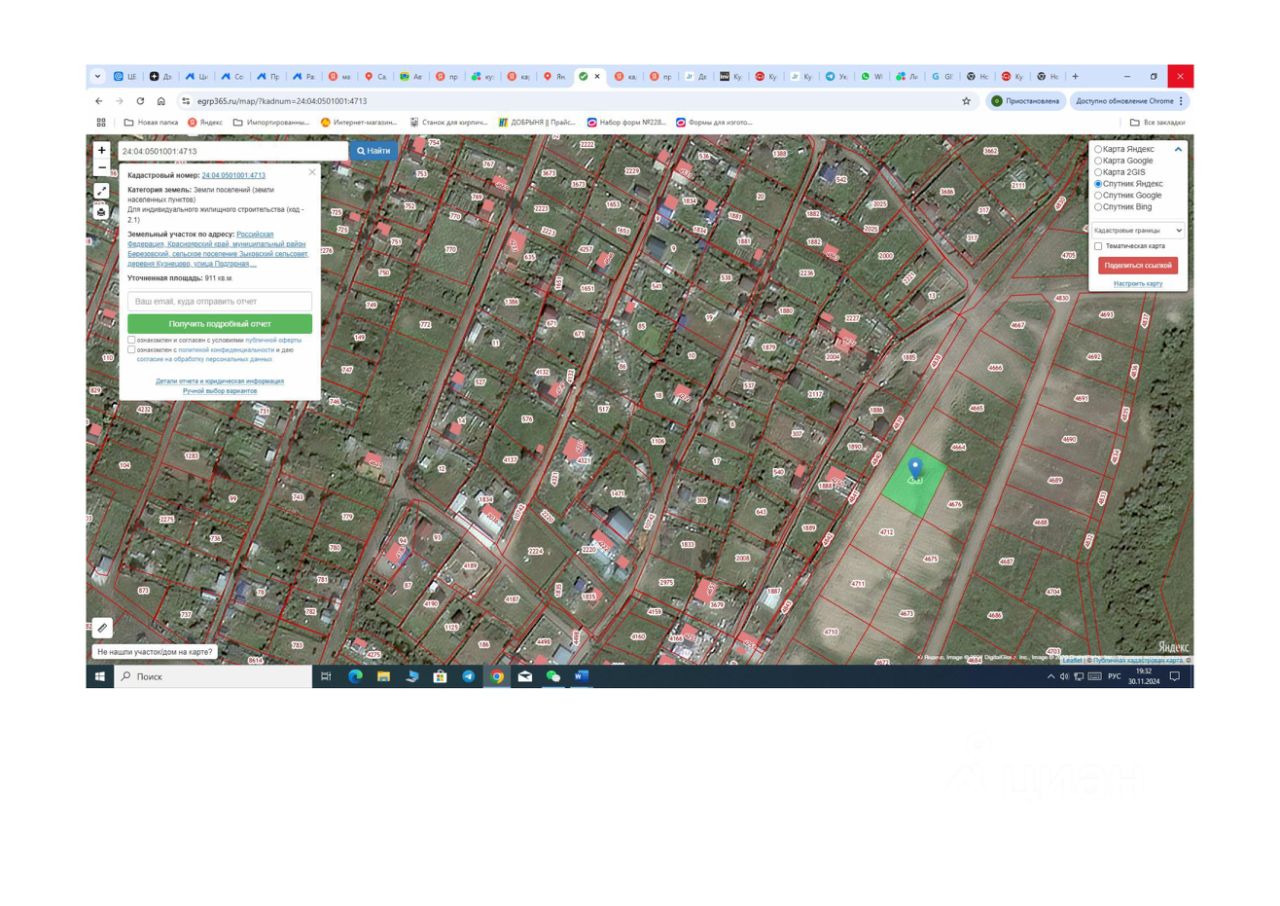Click Поделиться ссылкой button
1280x906 pixels.
click(x=1138, y=266)
